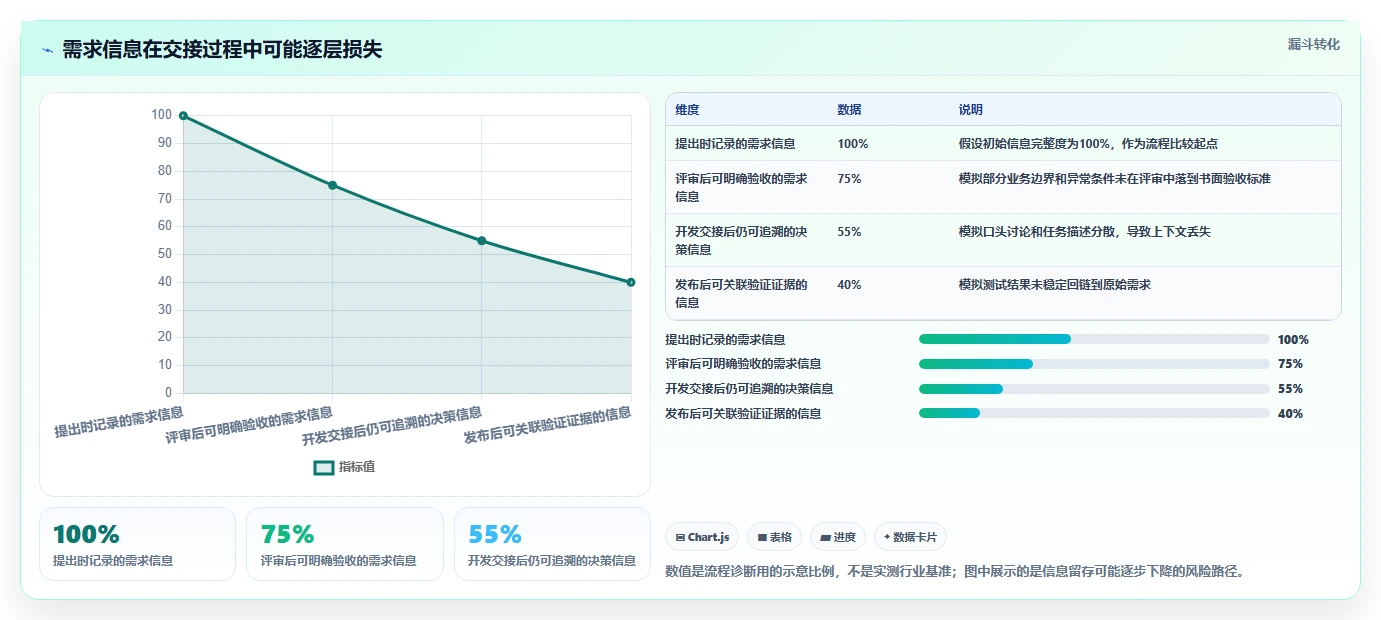Select the chart data point at value 75

pos(332,185)
